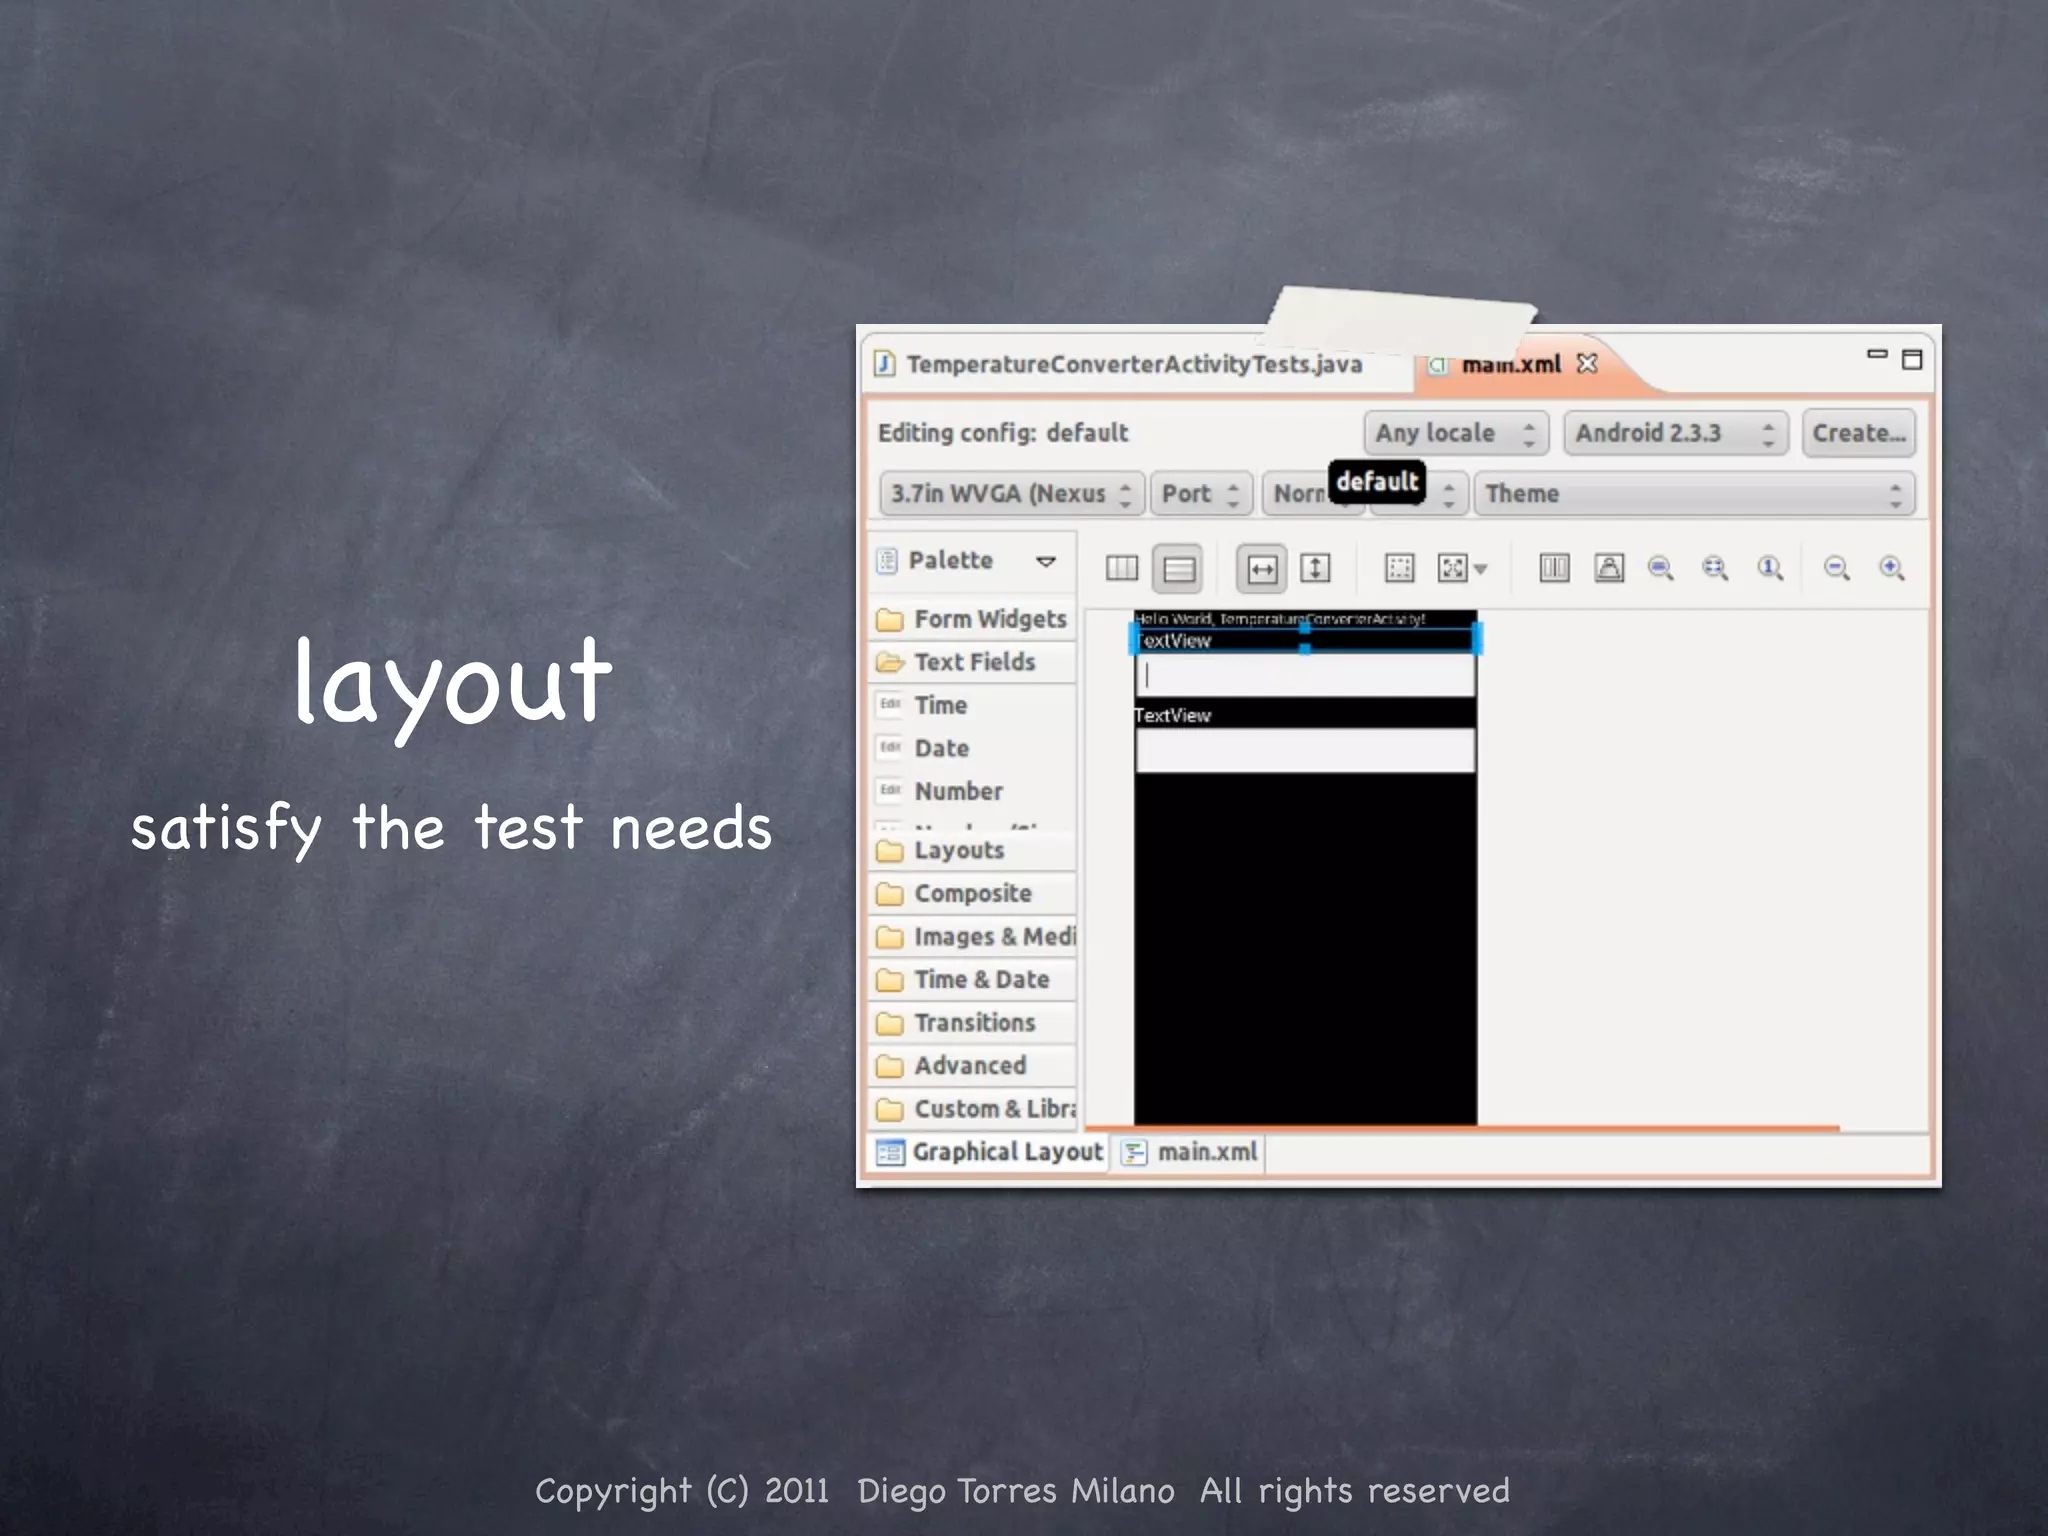This screenshot has height=1536, width=2048.
Task: Open the gravity dropdown arrow
Action: coord(1481,569)
